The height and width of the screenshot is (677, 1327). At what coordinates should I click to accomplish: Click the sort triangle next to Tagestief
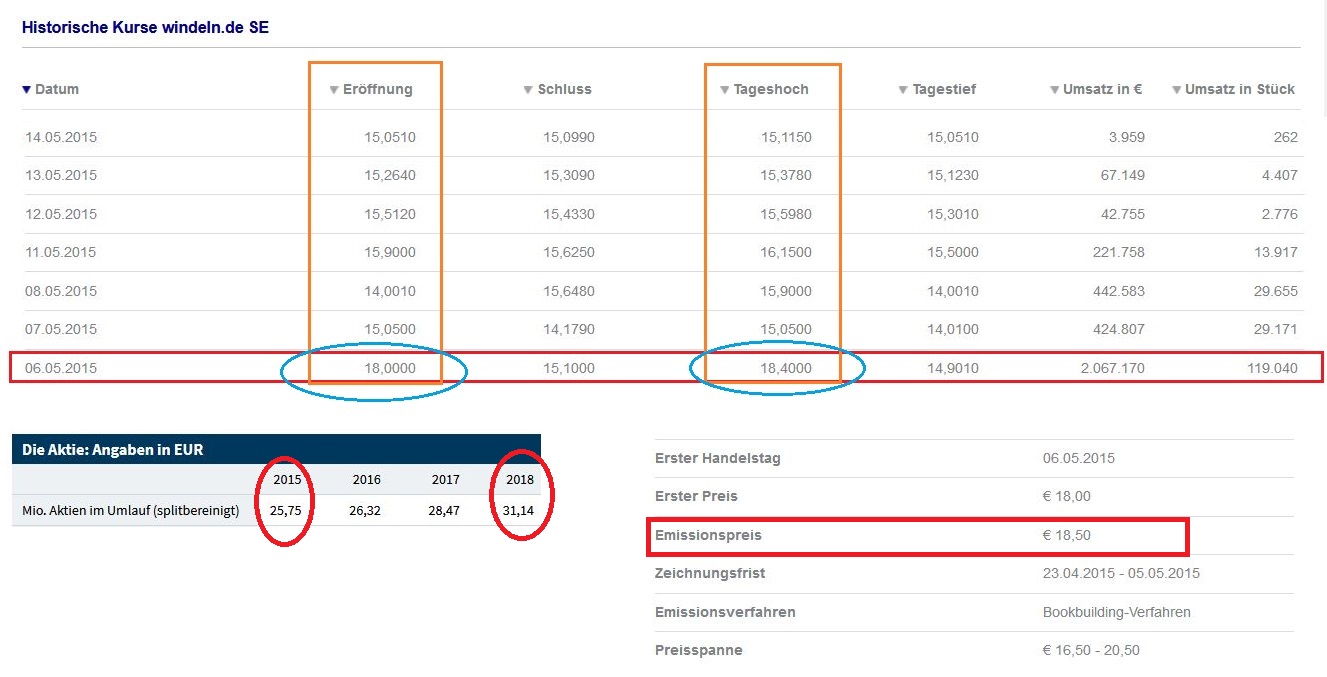[903, 90]
